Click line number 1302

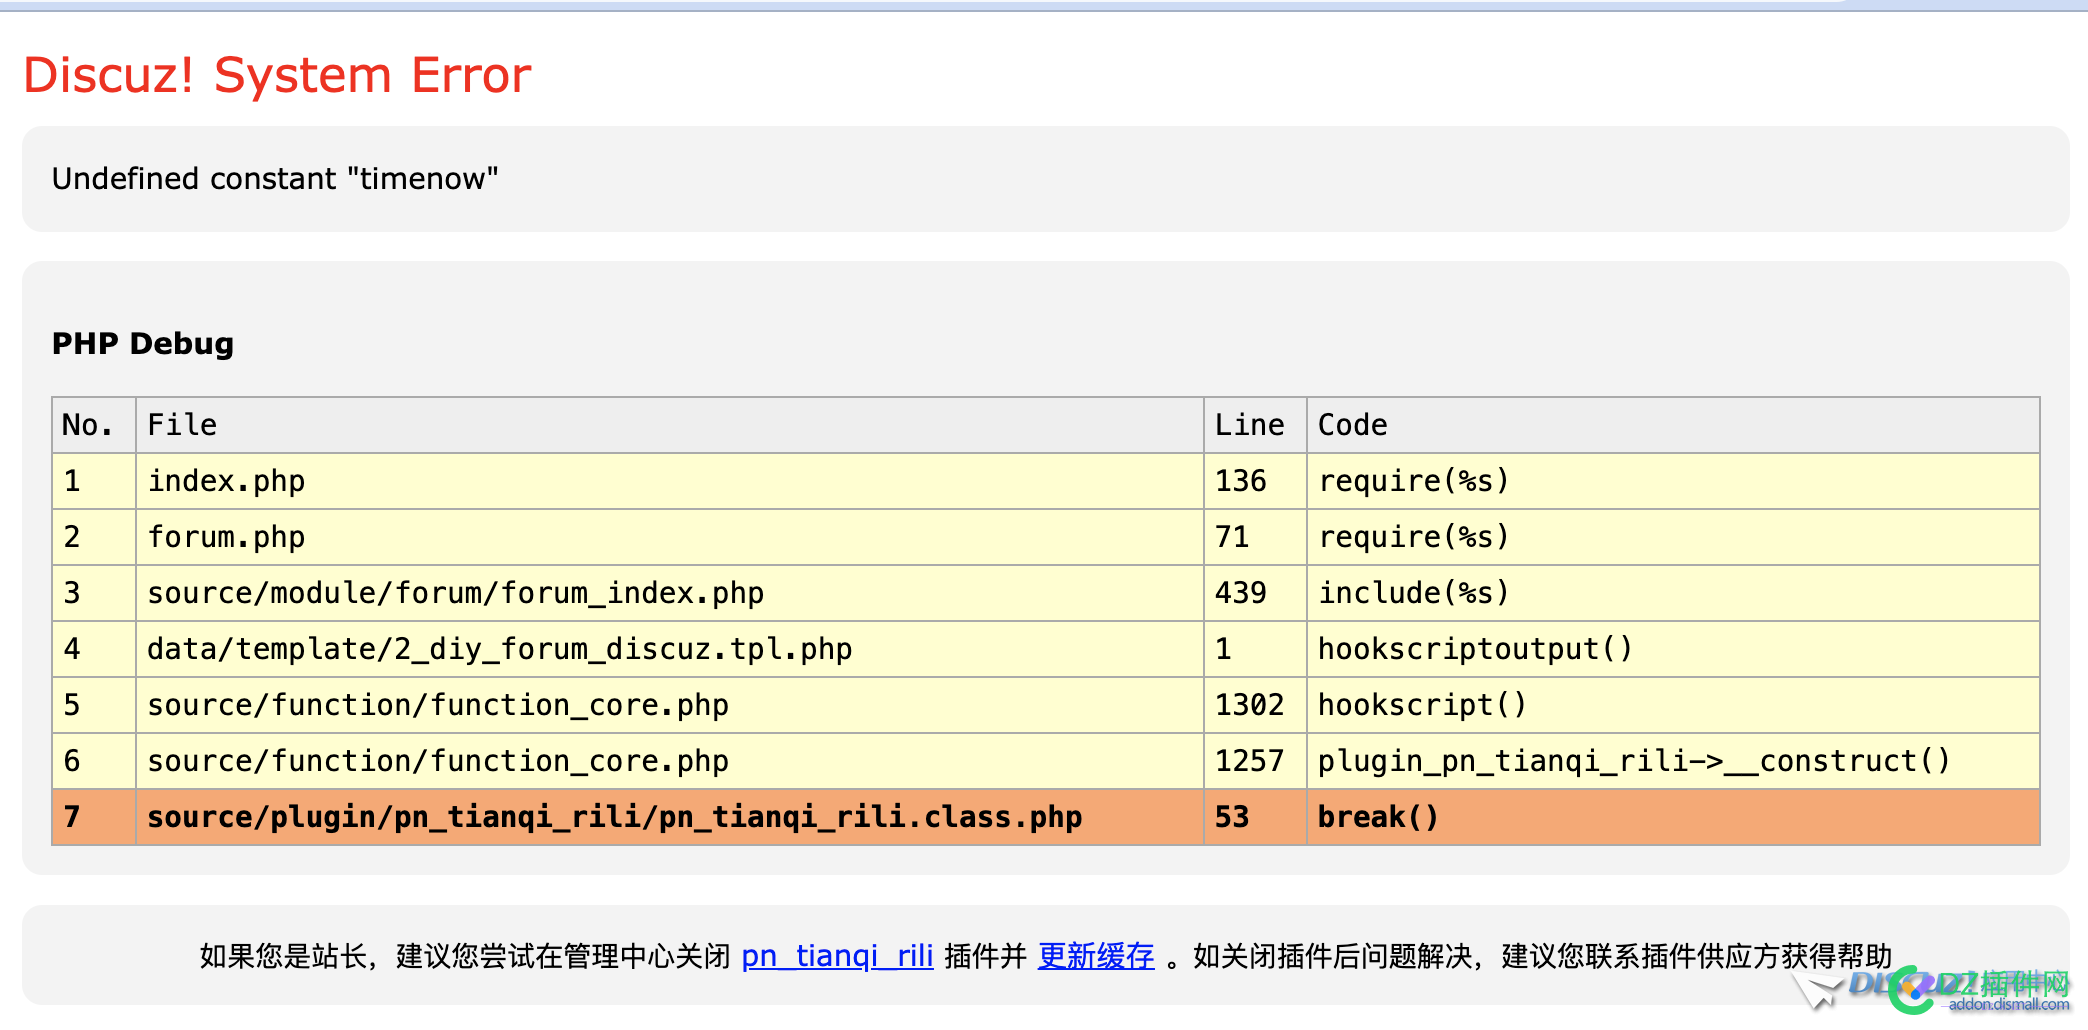(1255, 705)
